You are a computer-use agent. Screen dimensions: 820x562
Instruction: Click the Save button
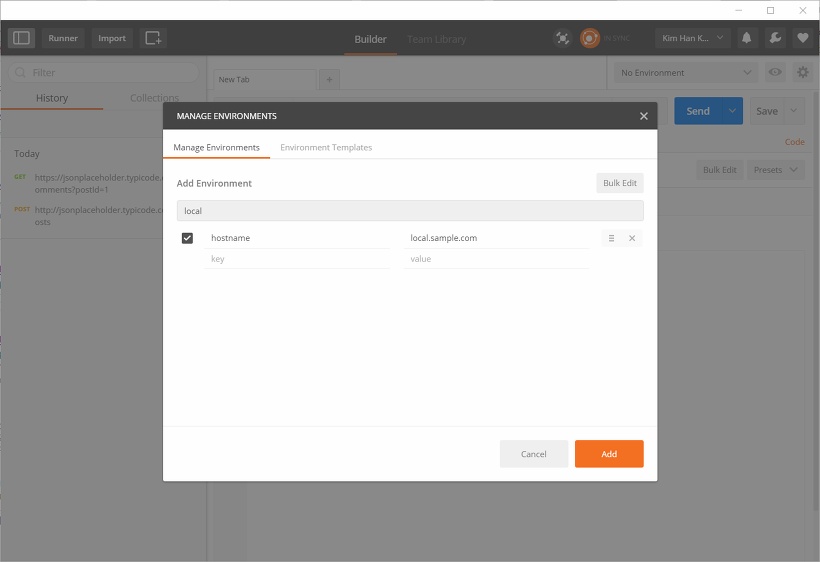click(767, 111)
